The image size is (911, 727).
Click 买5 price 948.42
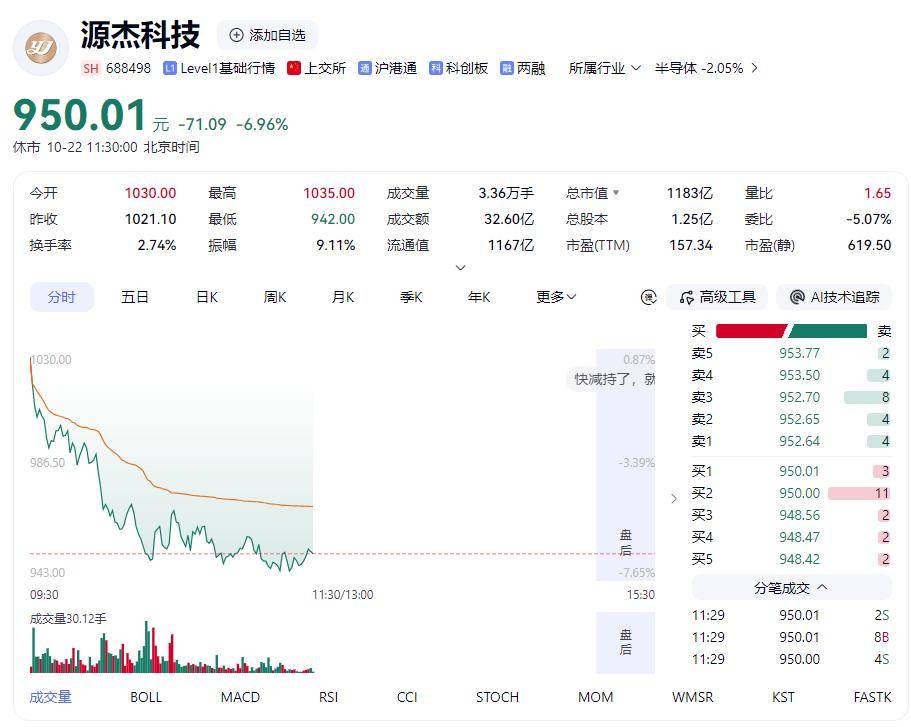click(x=799, y=559)
